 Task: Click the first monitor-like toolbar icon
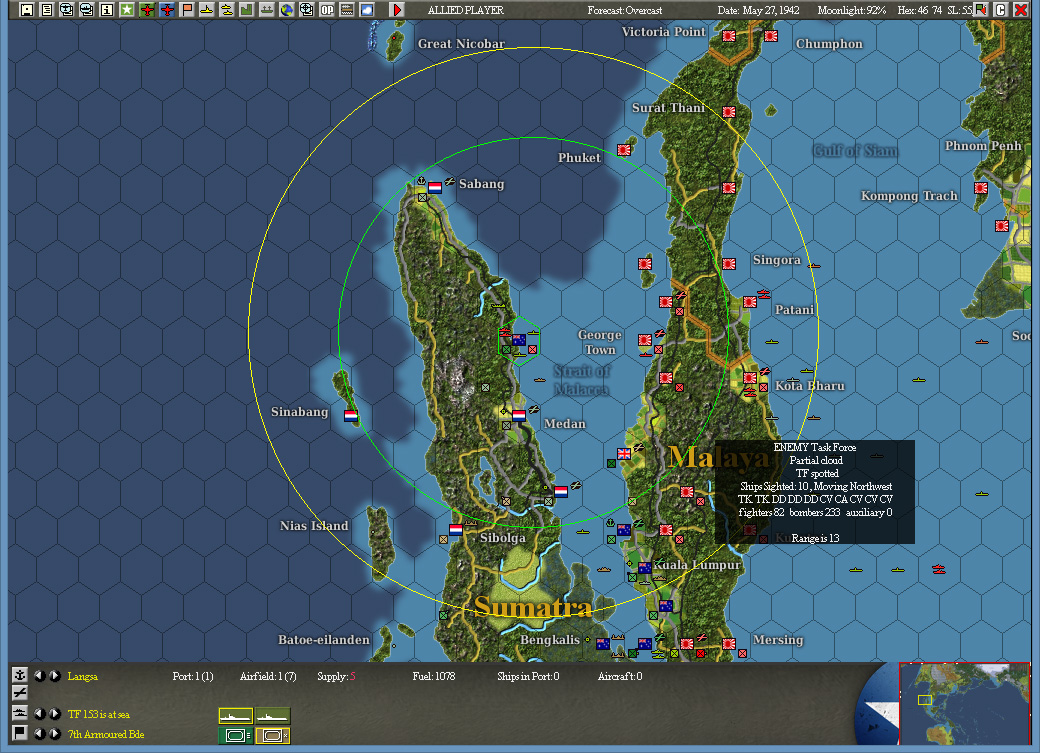(66, 9)
